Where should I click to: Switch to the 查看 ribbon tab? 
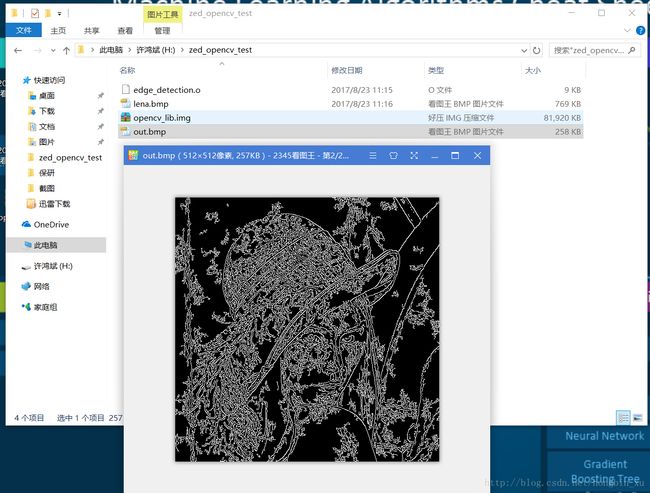[x=125, y=31]
